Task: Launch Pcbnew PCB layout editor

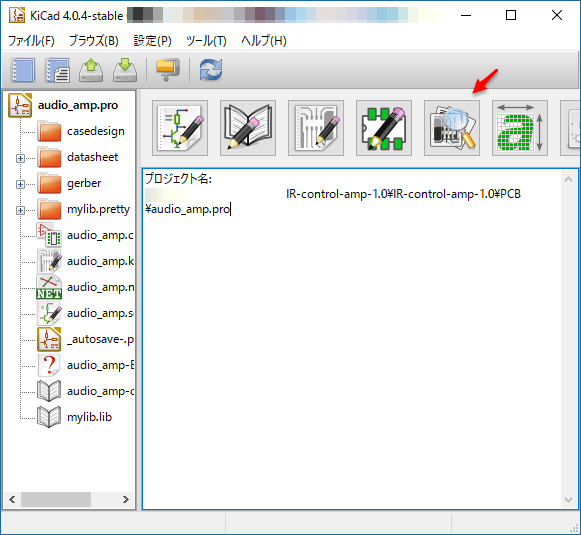Action: pos(316,128)
